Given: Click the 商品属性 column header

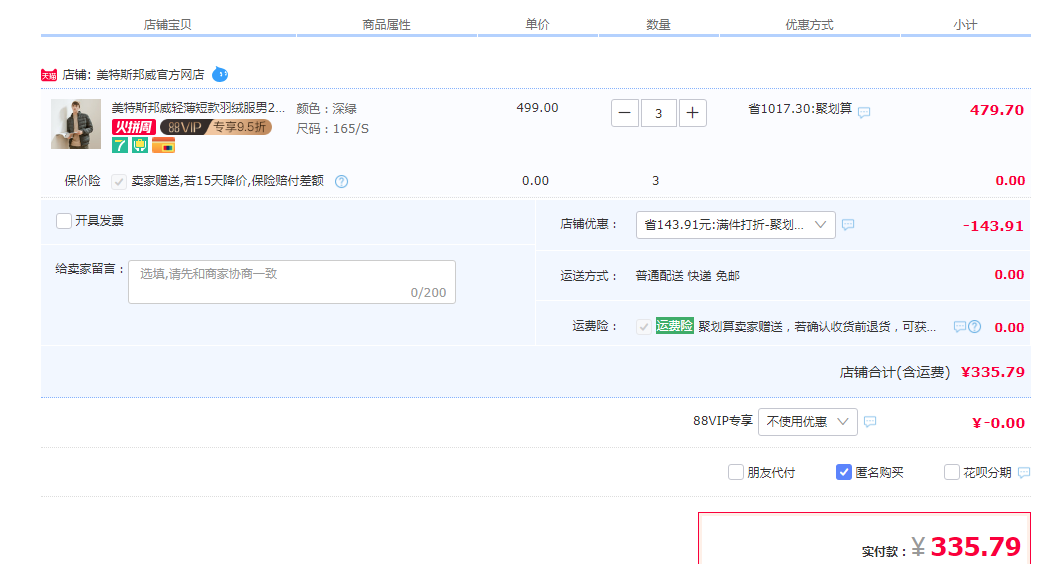Looking at the screenshot, I should tap(387, 25).
